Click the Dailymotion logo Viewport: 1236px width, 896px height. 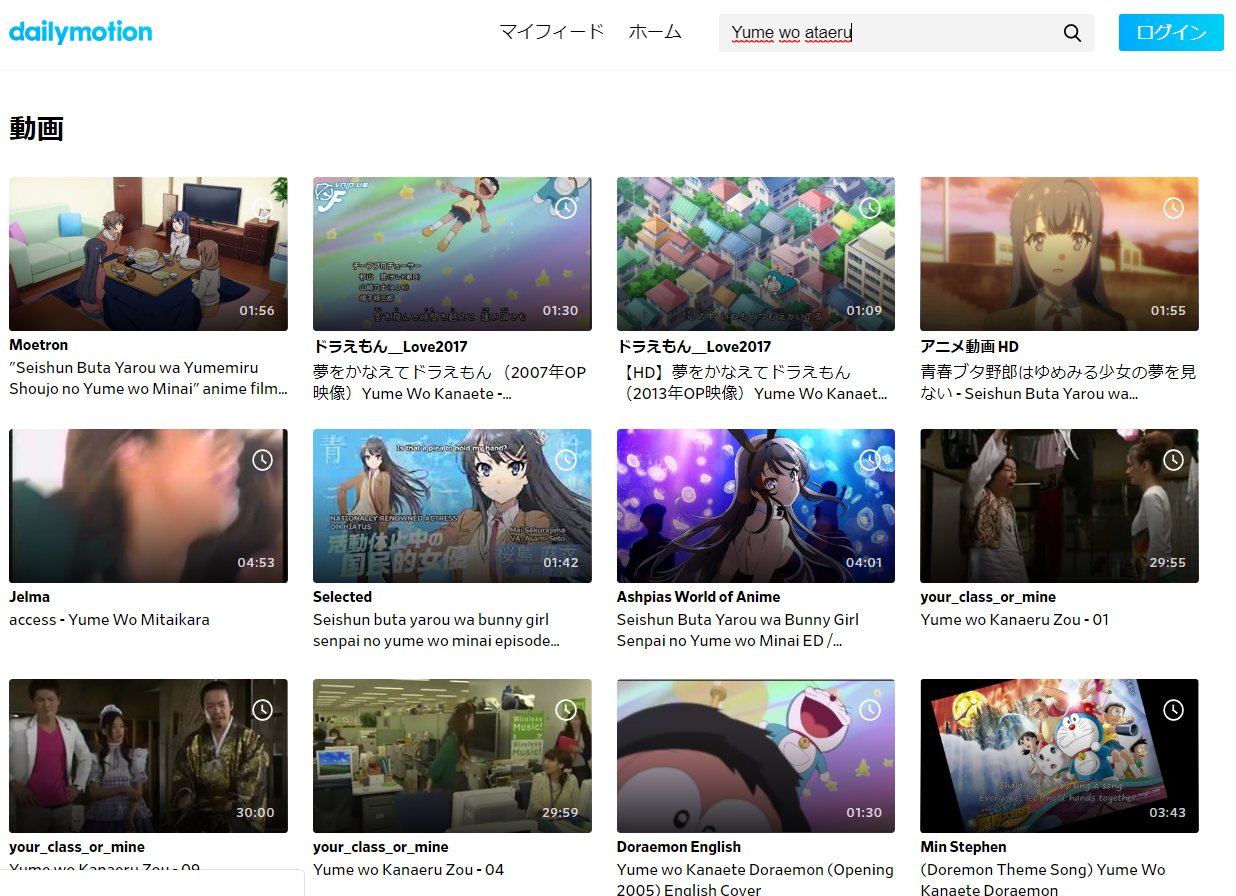click(x=81, y=32)
